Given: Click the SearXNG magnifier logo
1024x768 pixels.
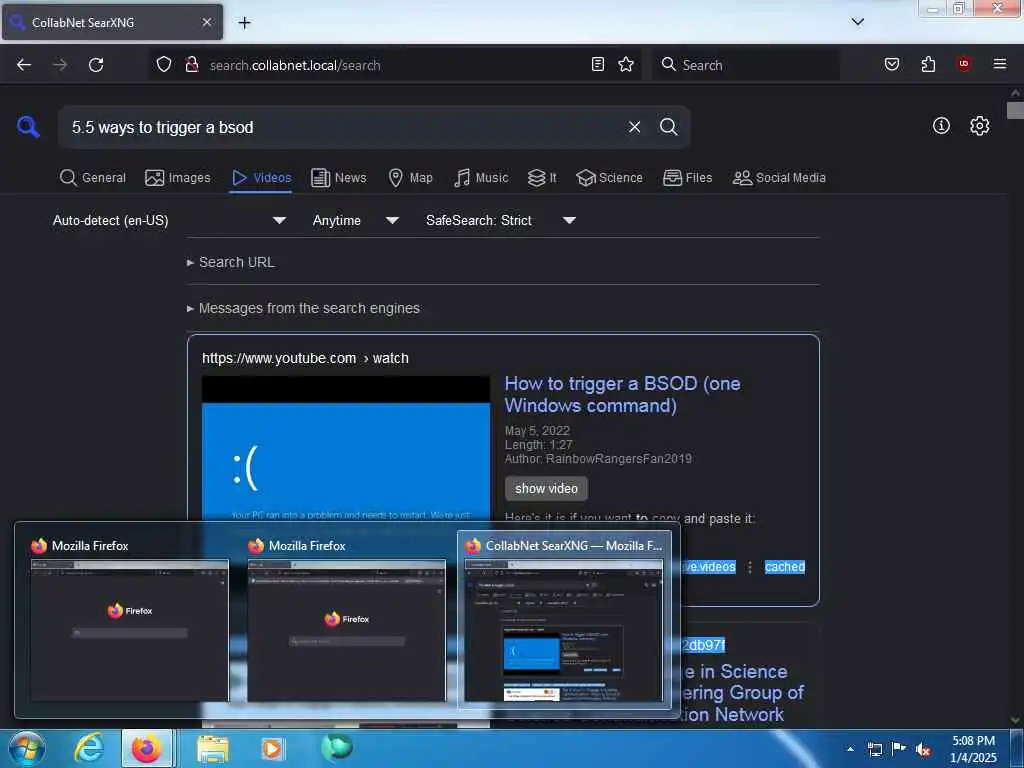Looking at the screenshot, I should tap(28, 126).
